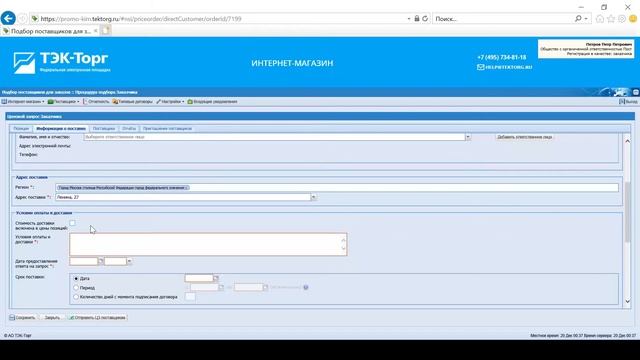
Task: Open "Входящие уведомления" menu item
Action: pyautogui.click(x=212, y=102)
